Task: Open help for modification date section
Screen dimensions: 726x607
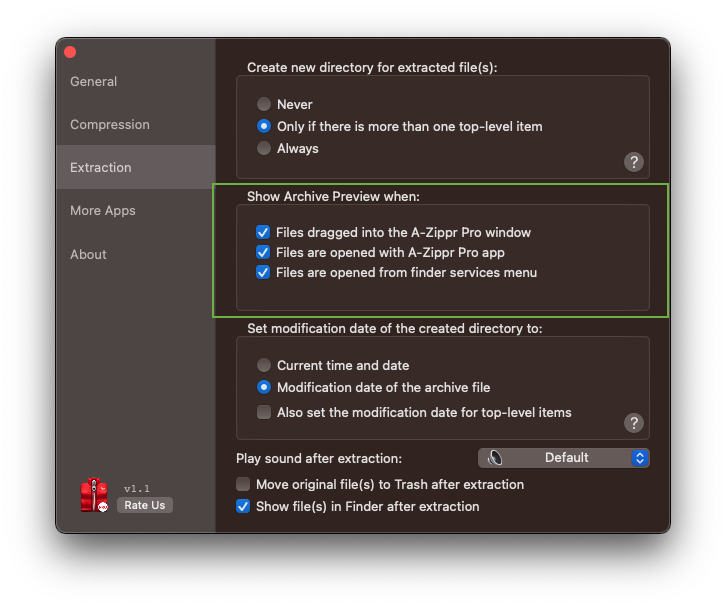Action: coord(633,423)
